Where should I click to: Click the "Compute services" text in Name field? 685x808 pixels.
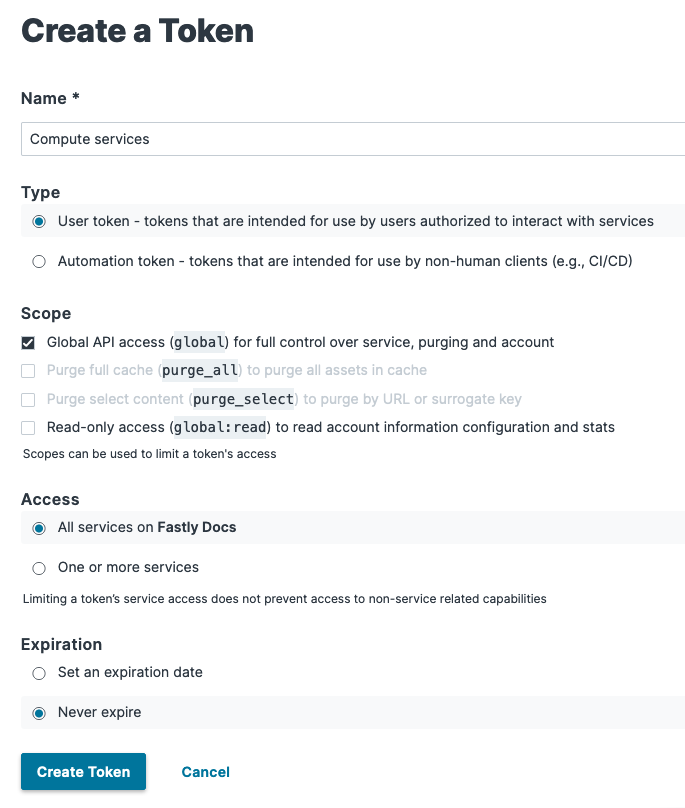[x=88, y=139]
